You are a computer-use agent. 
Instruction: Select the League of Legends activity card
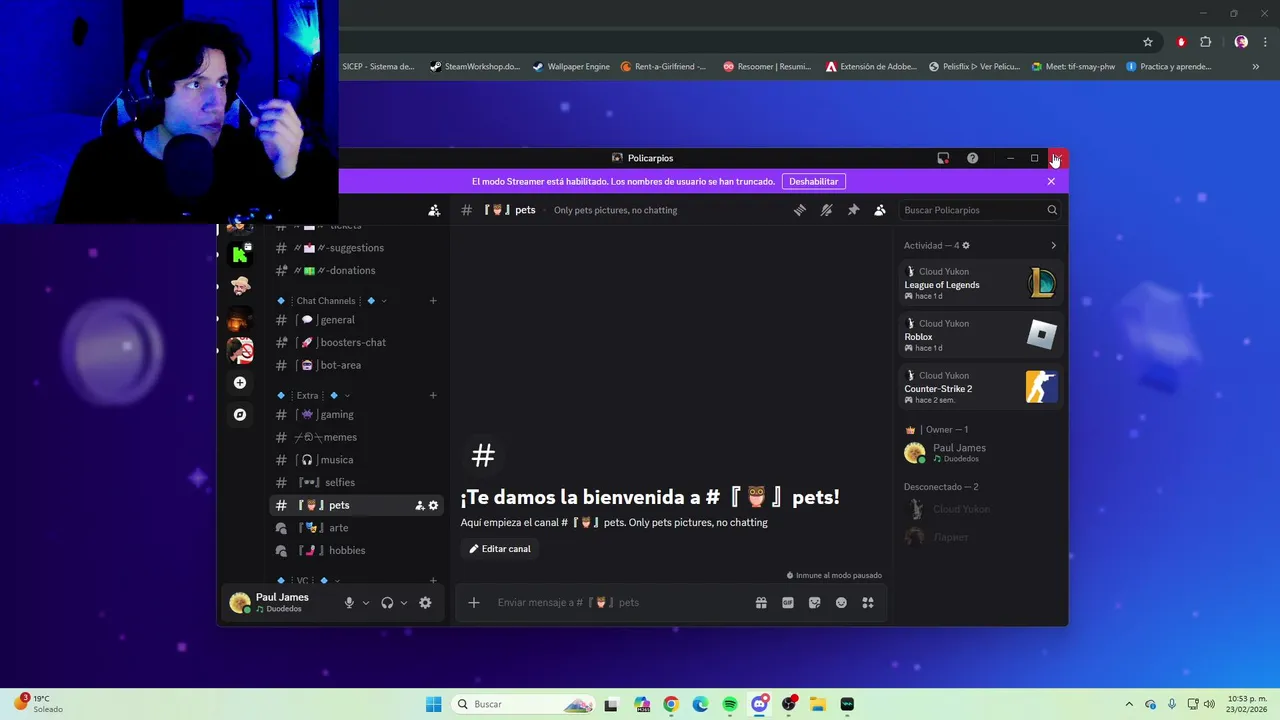tap(980, 284)
